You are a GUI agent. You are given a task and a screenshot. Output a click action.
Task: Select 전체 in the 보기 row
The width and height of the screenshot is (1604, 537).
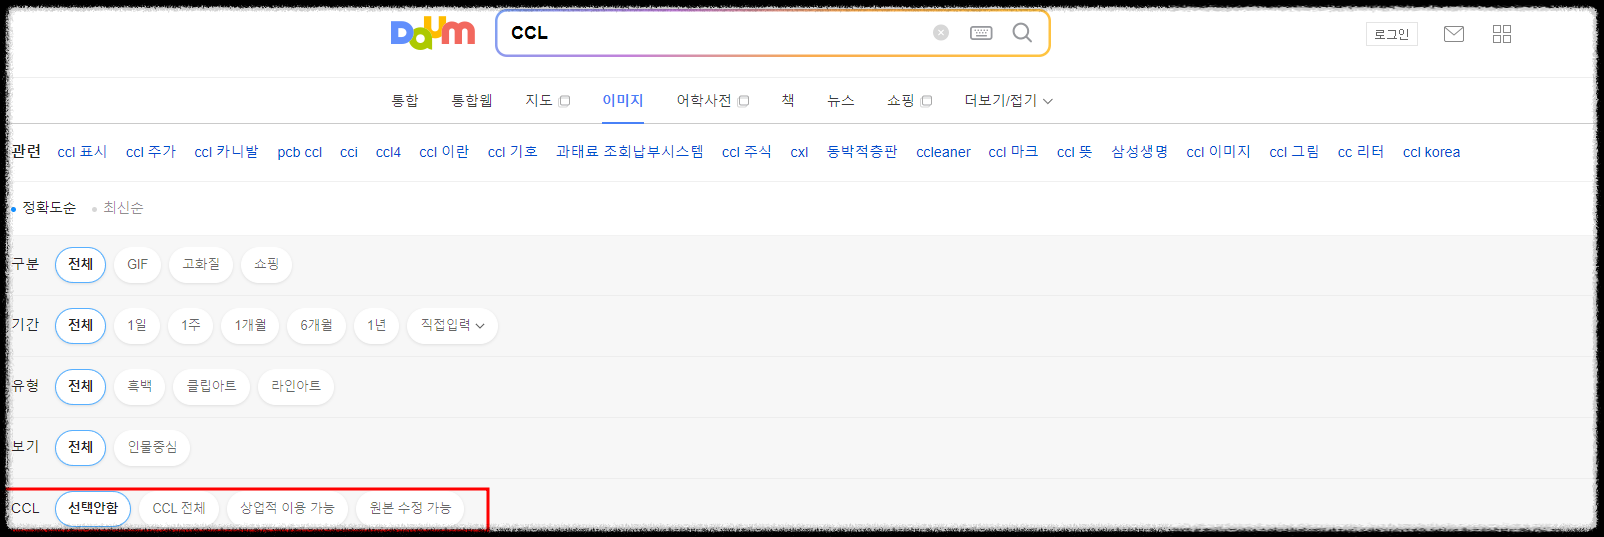pyautogui.click(x=80, y=448)
